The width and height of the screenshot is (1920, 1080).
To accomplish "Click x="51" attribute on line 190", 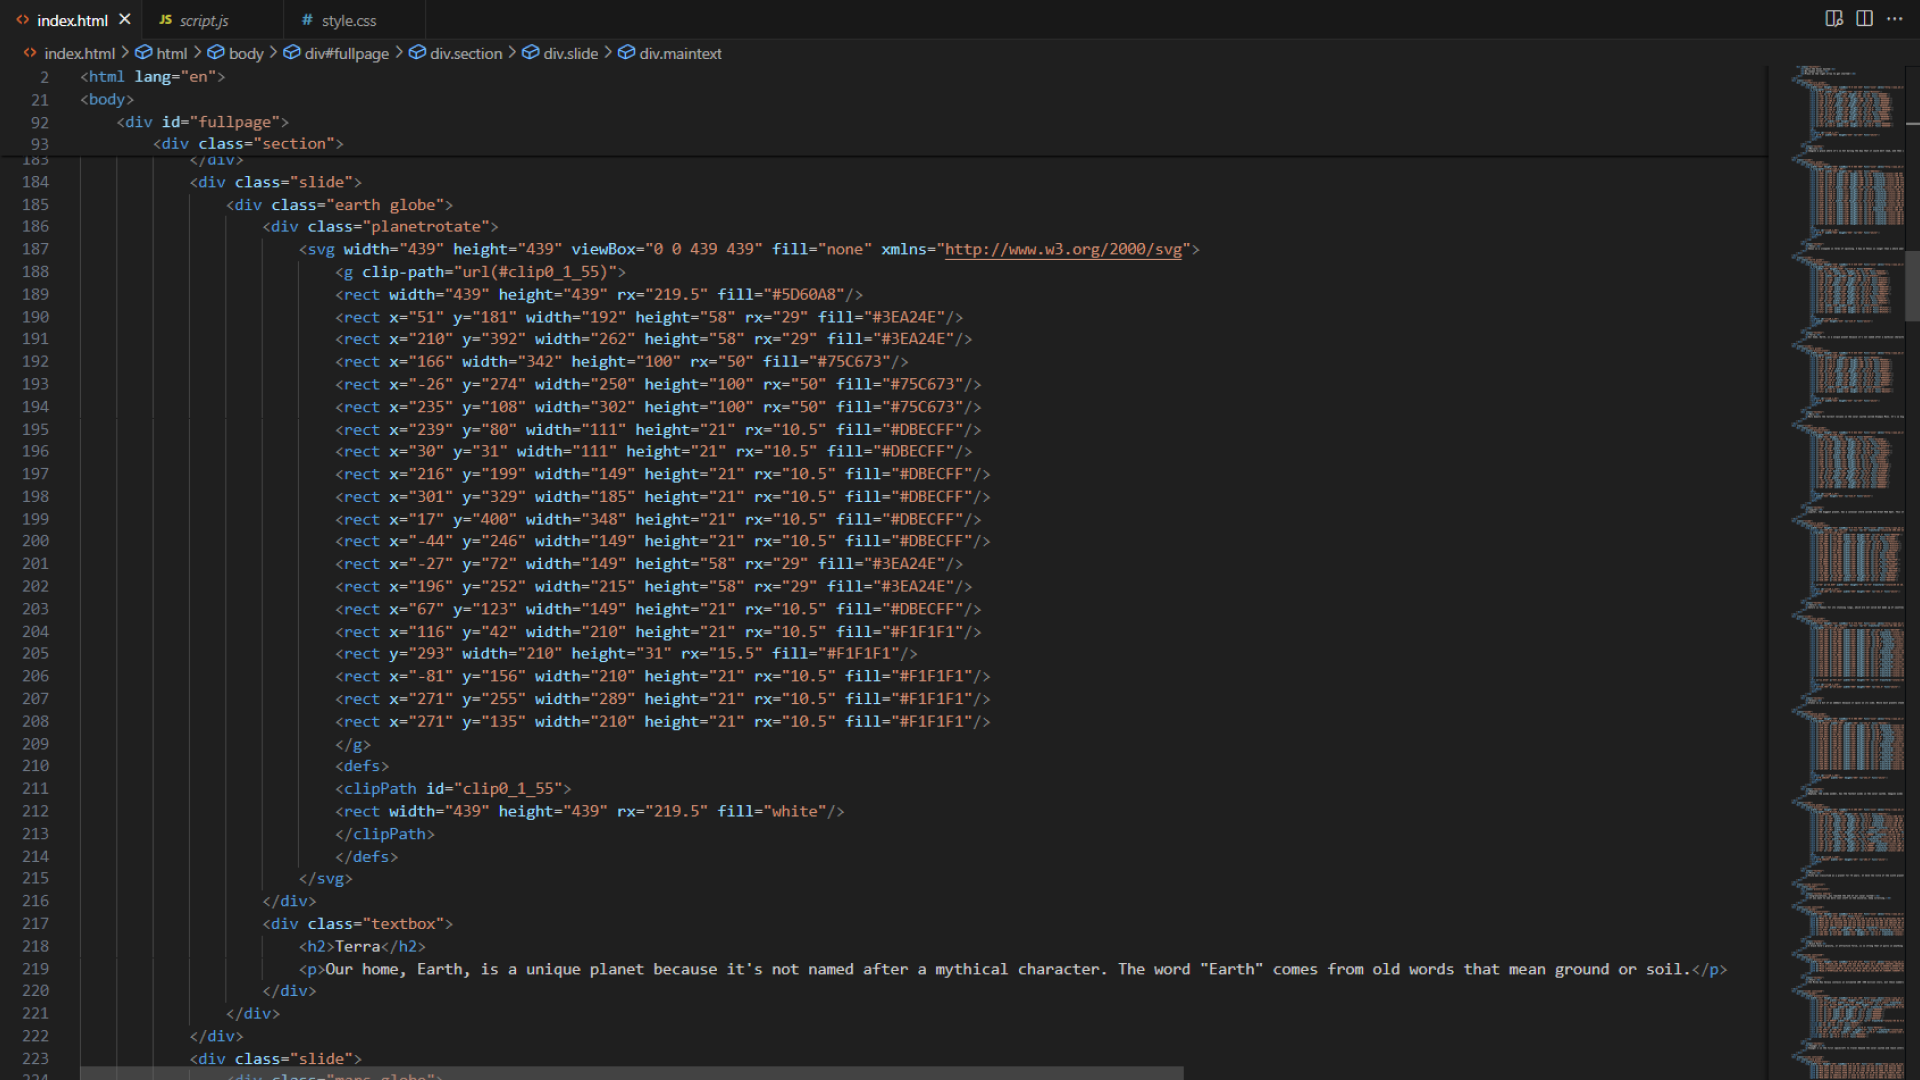I will [x=416, y=317].
